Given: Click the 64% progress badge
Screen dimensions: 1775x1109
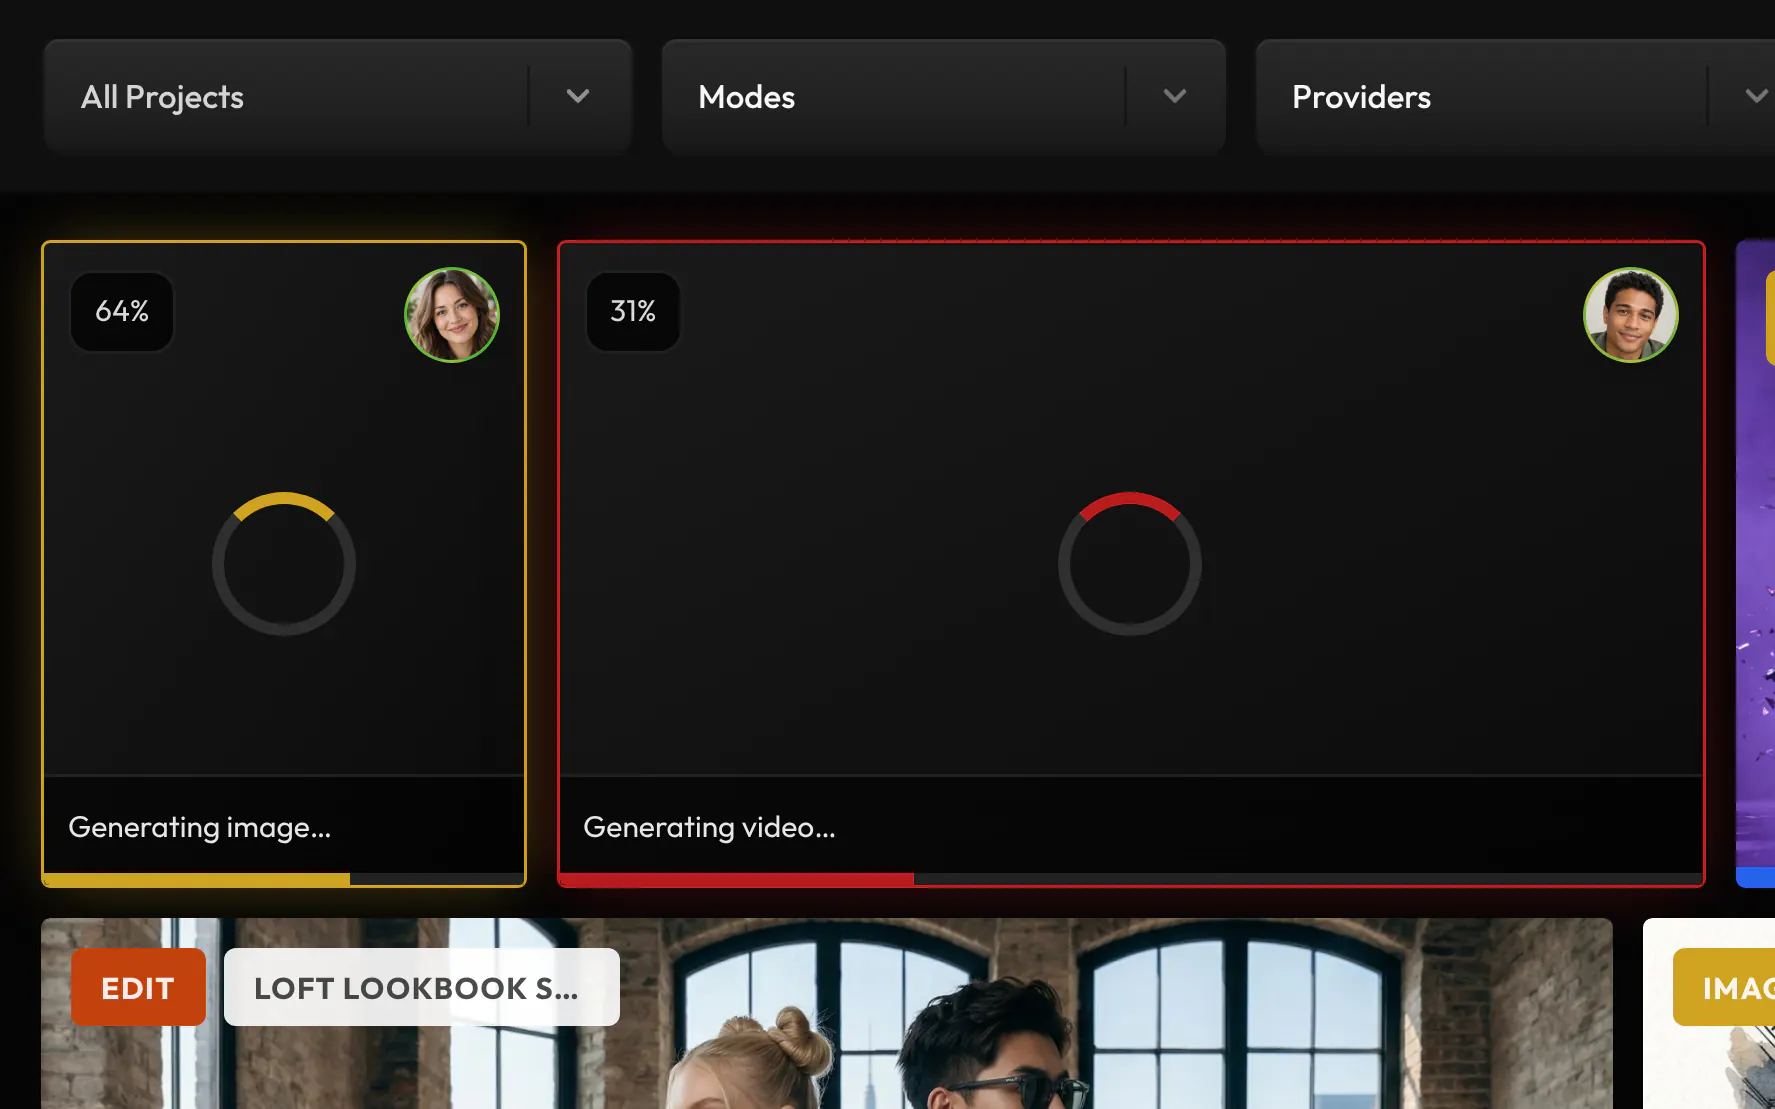Looking at the screenshot, I should pyautogui.click(x=122, y=312).
